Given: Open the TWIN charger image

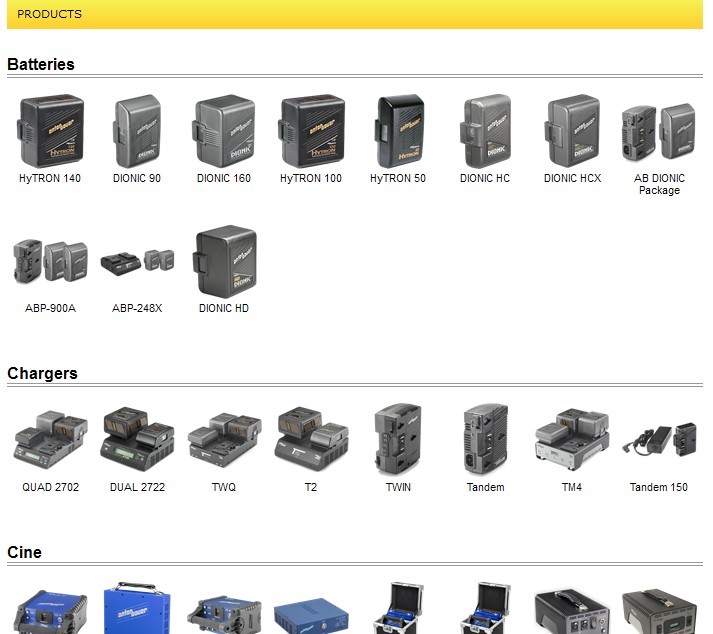Looking at the screenshot, I should 398,439.
